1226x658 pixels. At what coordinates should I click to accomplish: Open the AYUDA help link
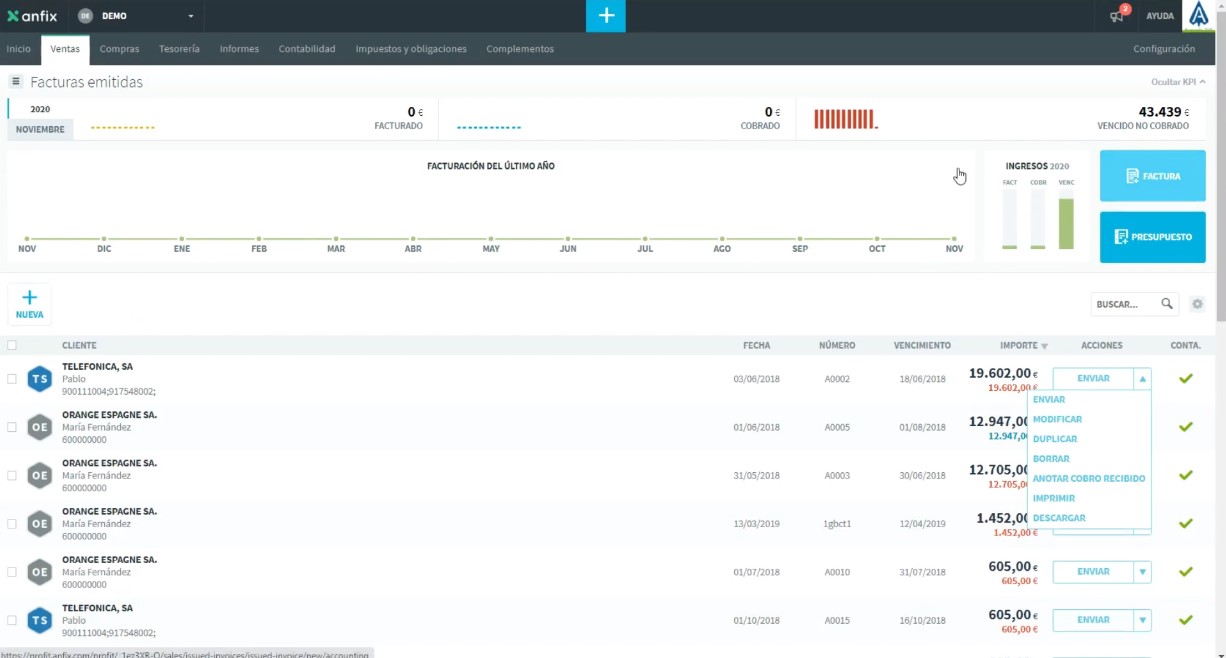coord(1160,16)
